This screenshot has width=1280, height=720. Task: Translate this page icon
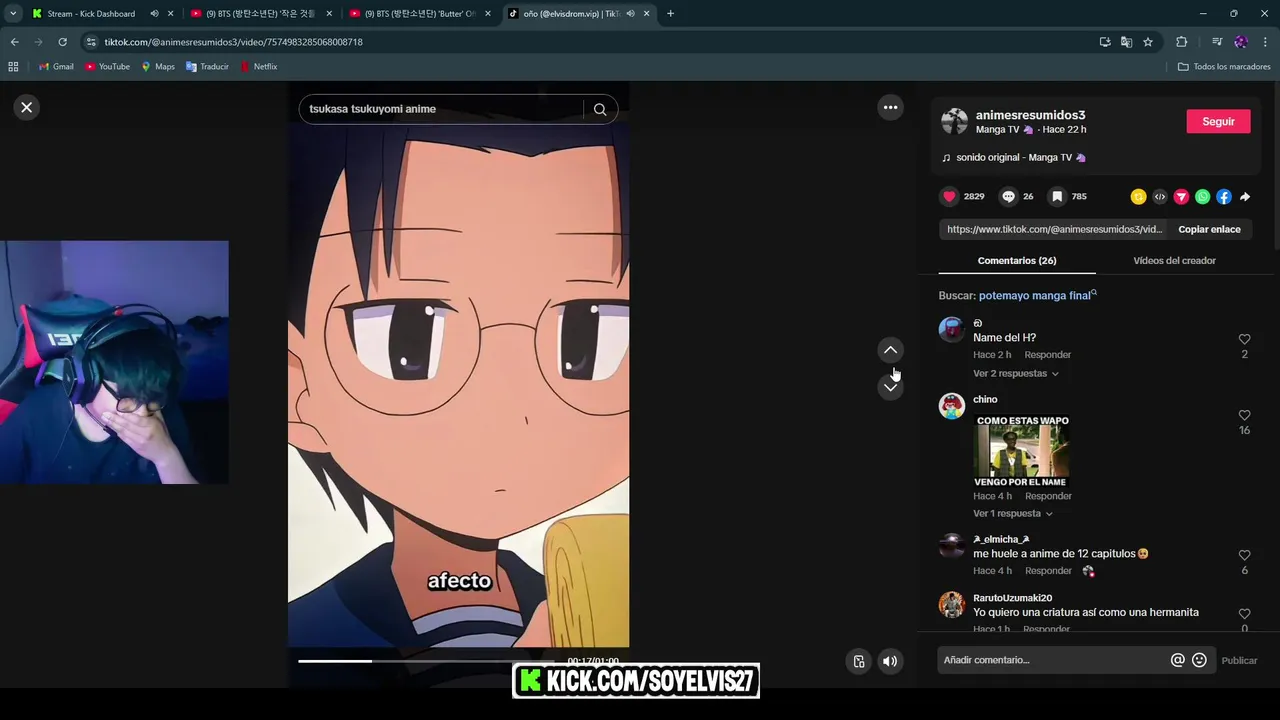pyautogui.click(x=1126, y=42)
